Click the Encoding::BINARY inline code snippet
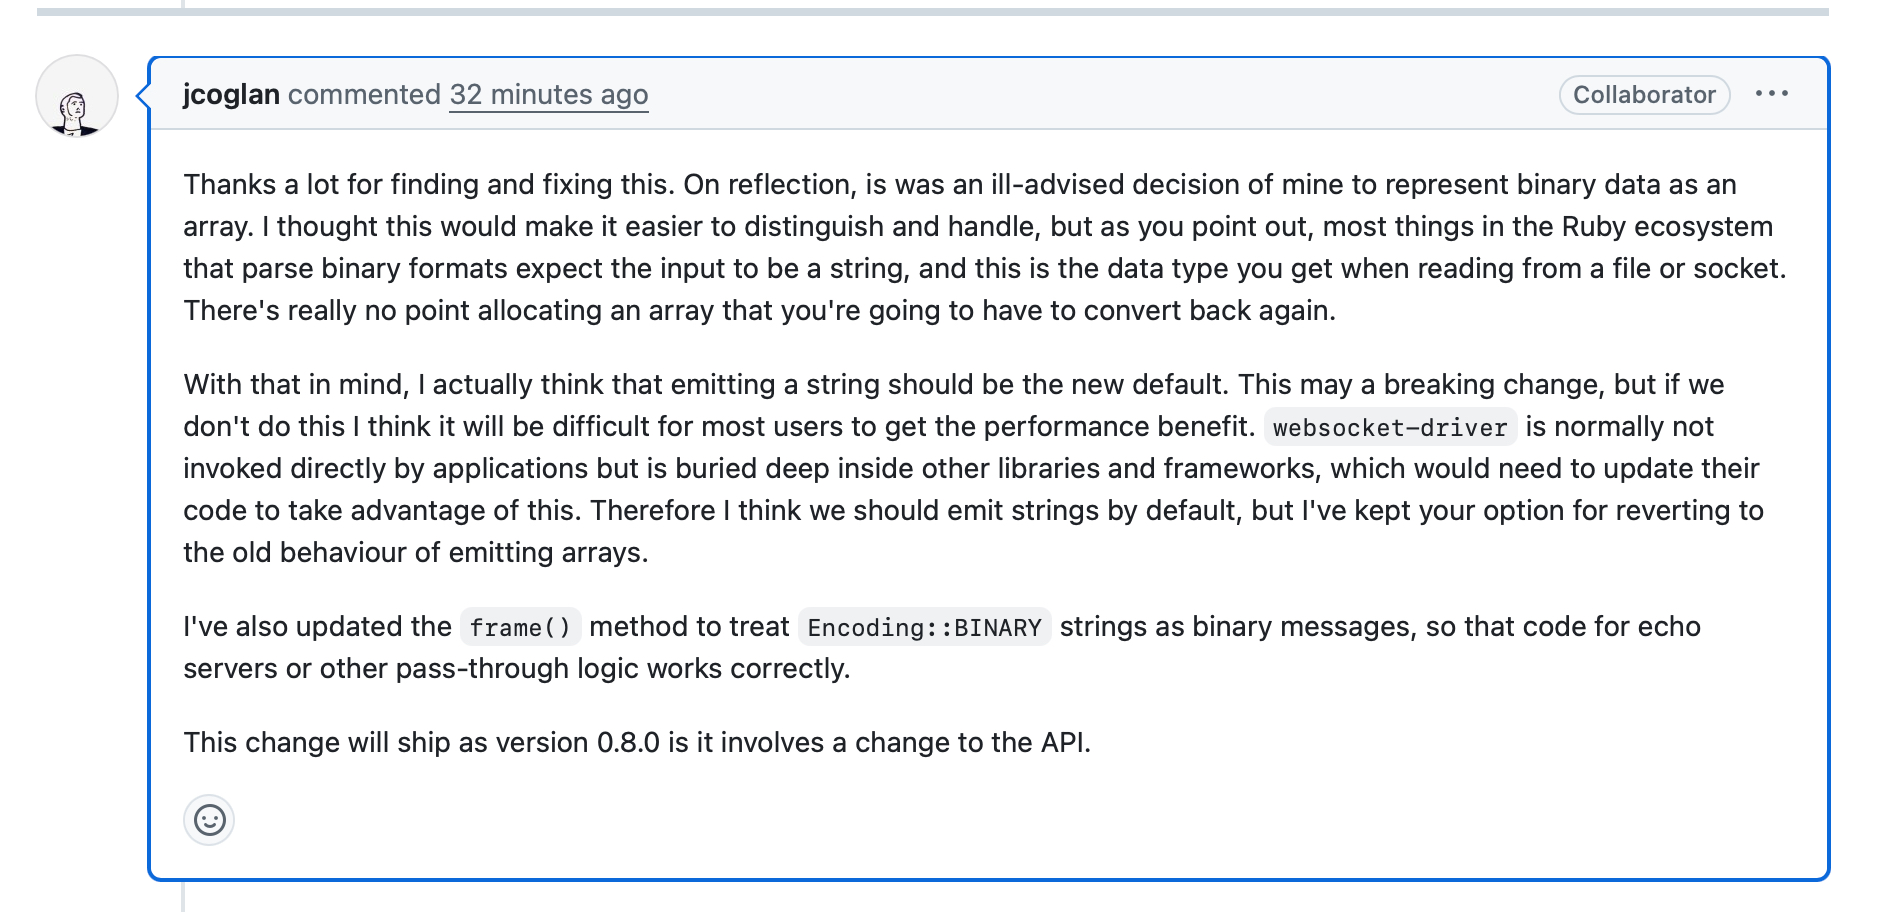1882x912 pixels. tap(924, 627)
